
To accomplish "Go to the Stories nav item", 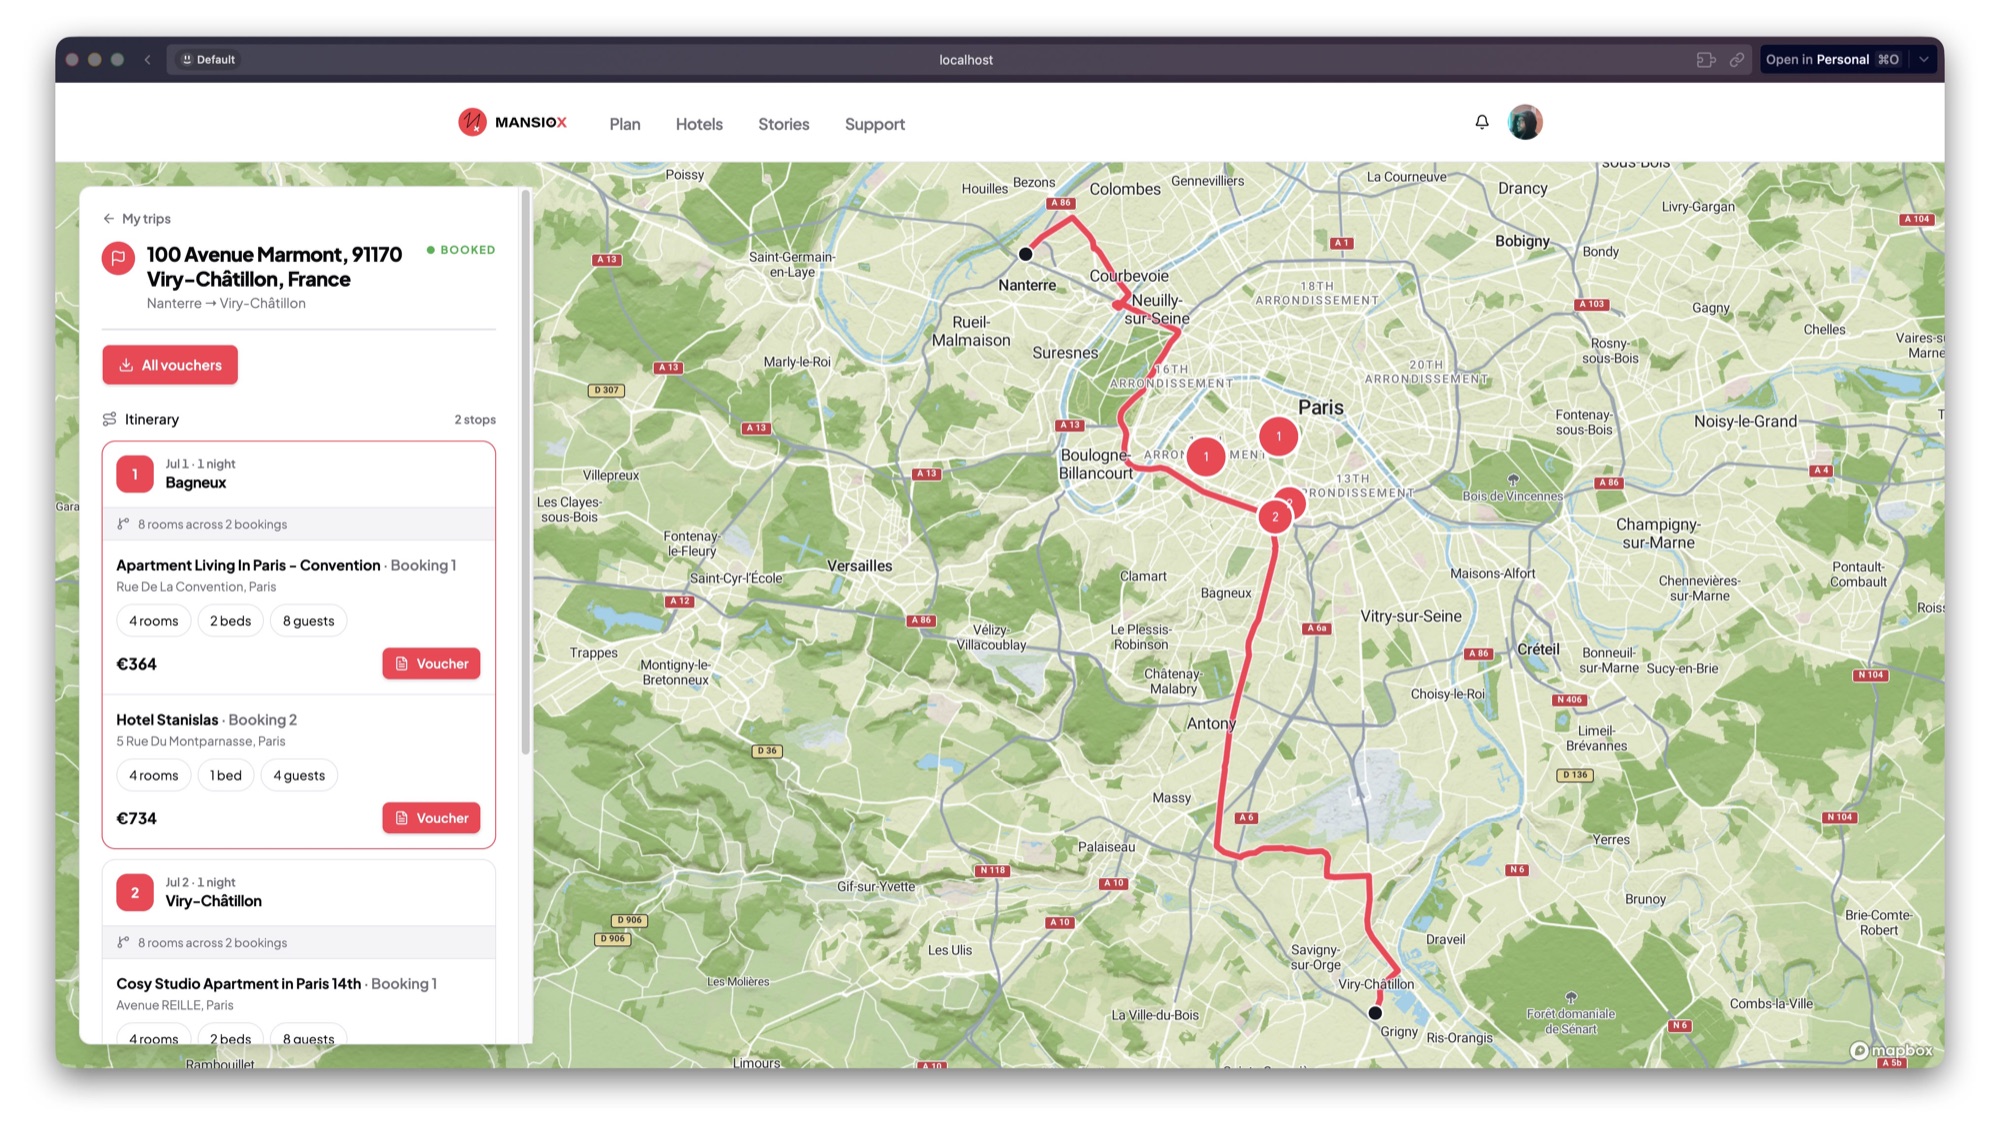I will tap(783, 124).
